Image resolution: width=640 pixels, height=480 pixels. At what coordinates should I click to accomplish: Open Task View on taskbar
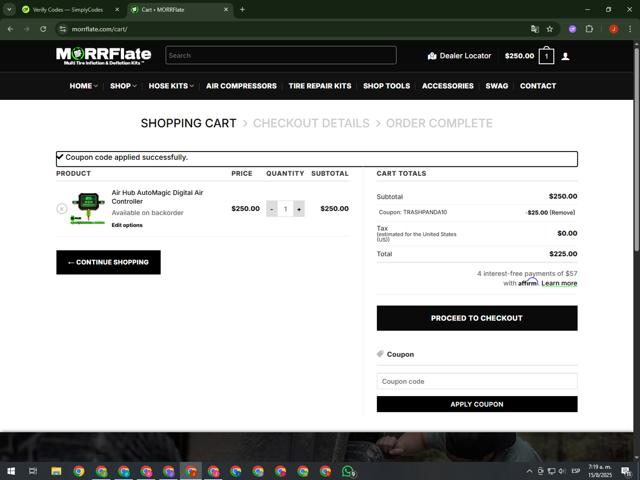[x=33, y=471]
